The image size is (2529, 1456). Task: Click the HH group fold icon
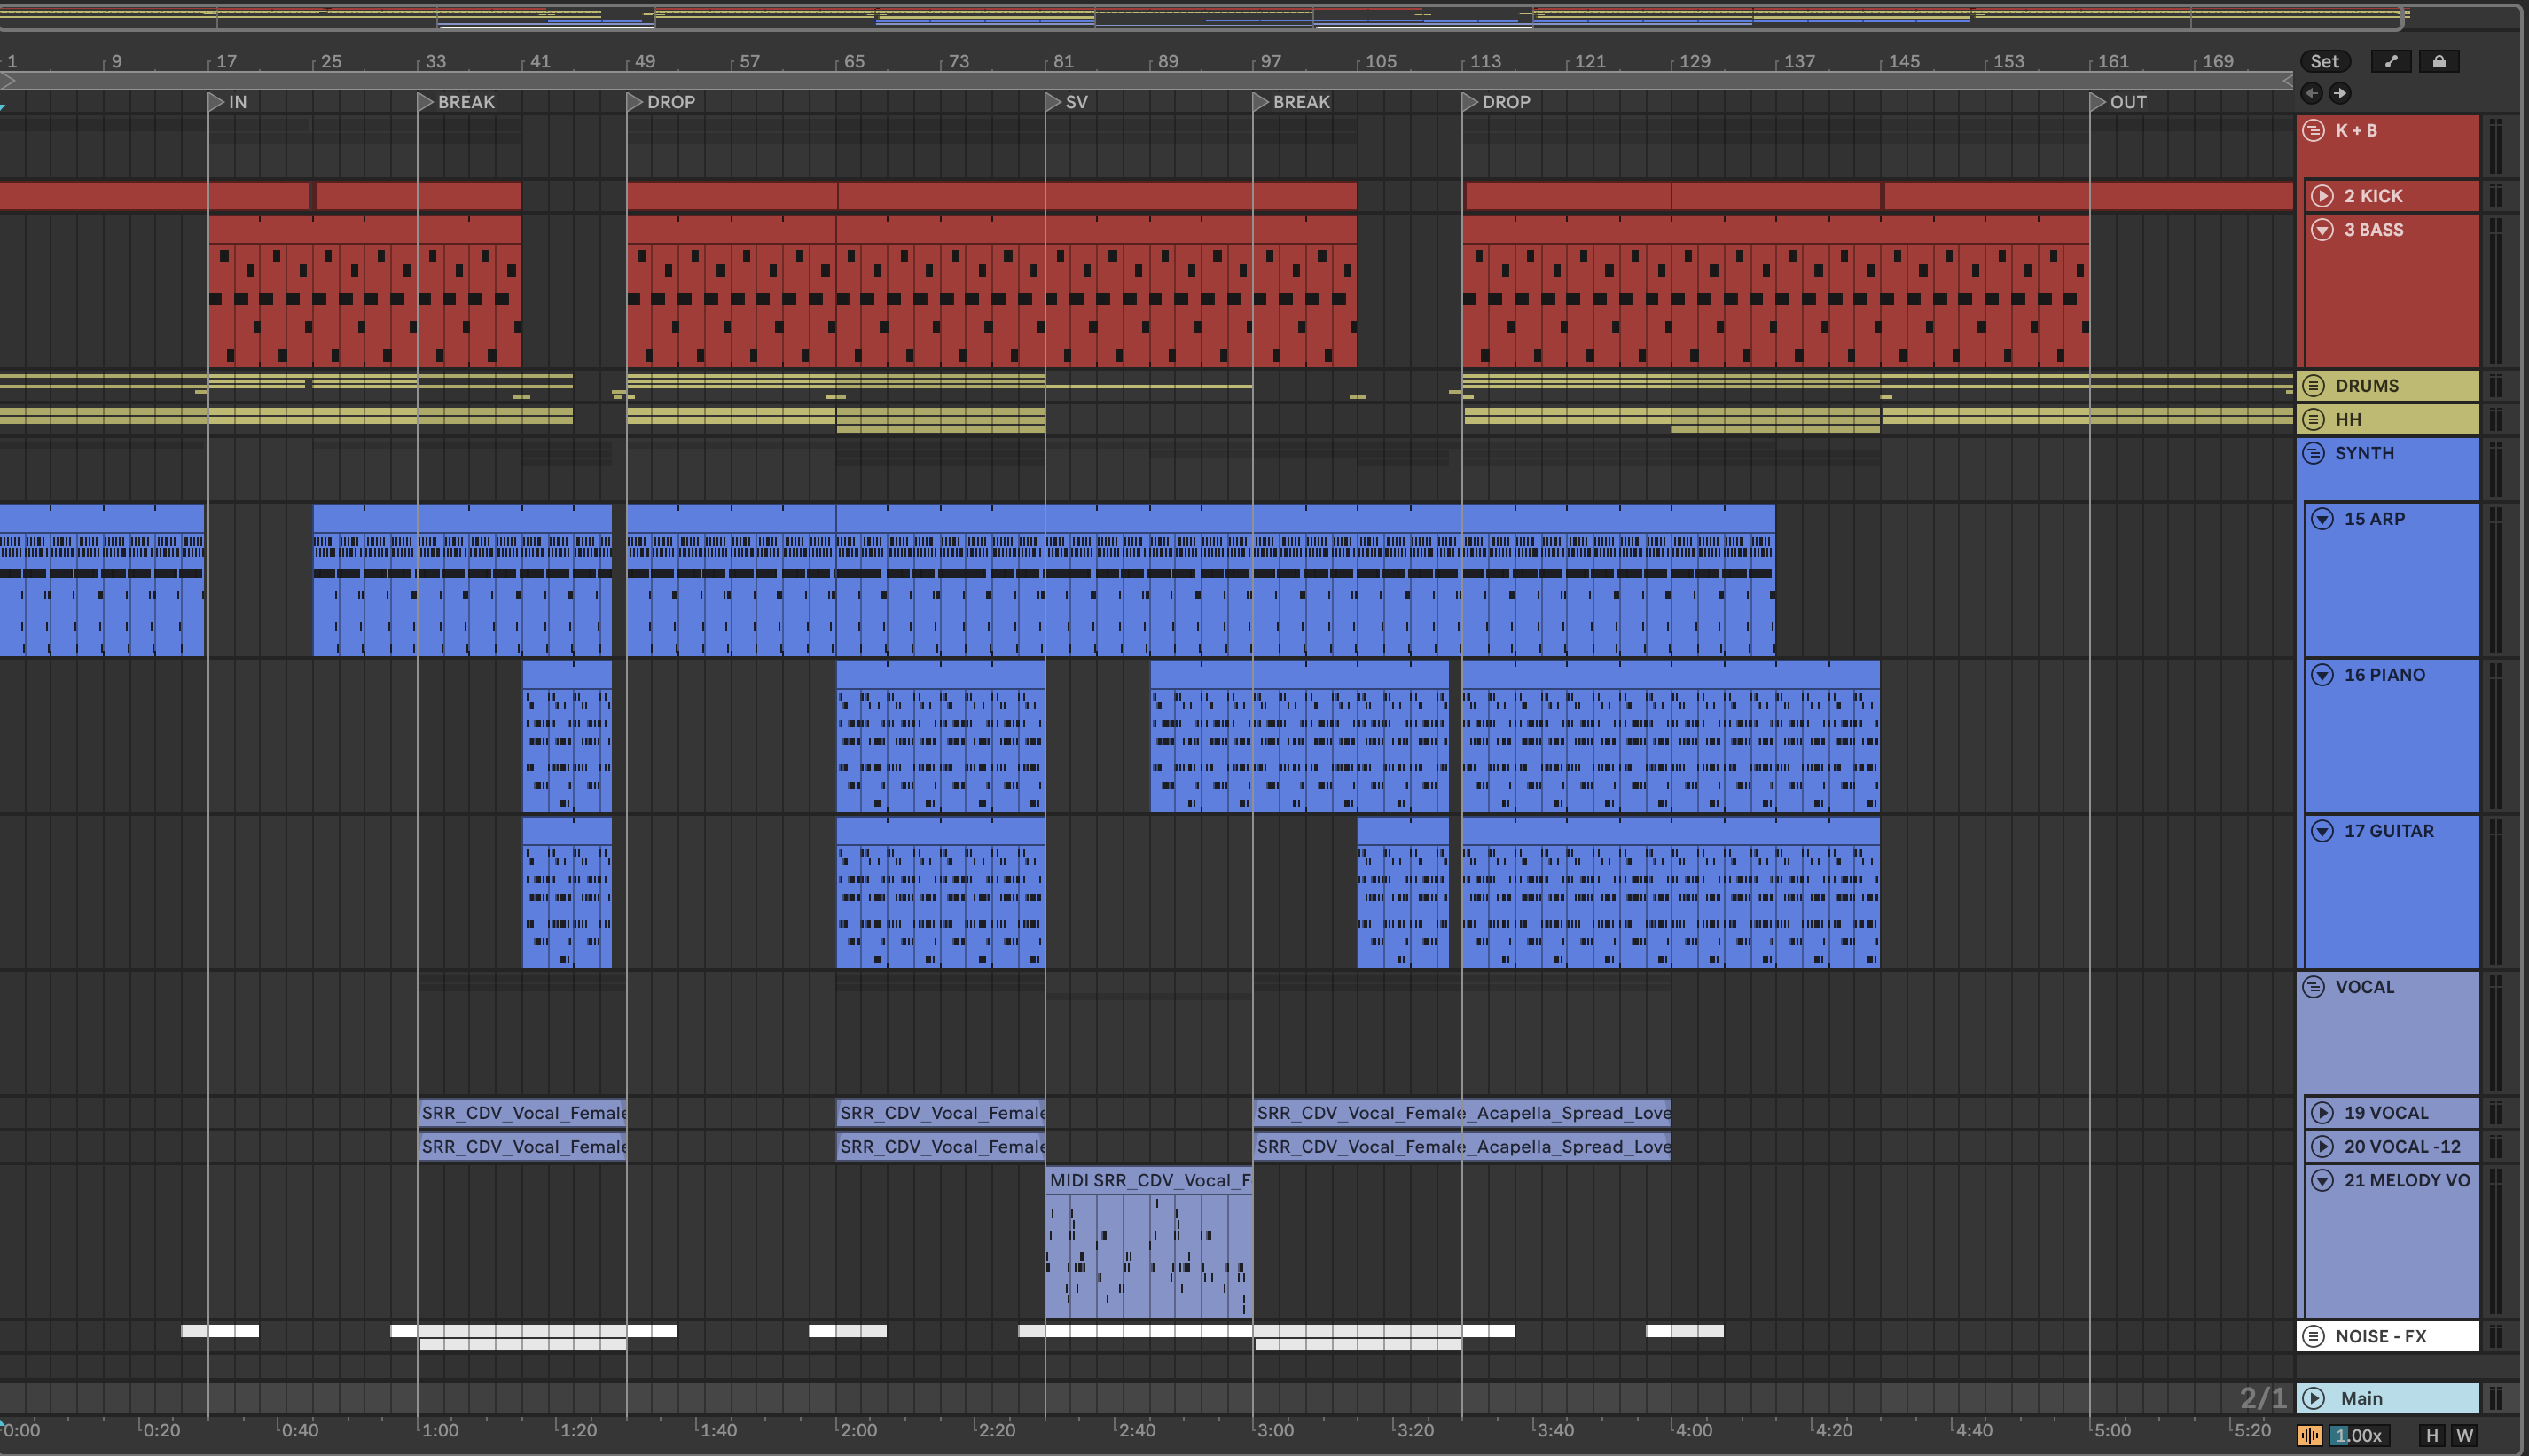(x=2313, y=420)
